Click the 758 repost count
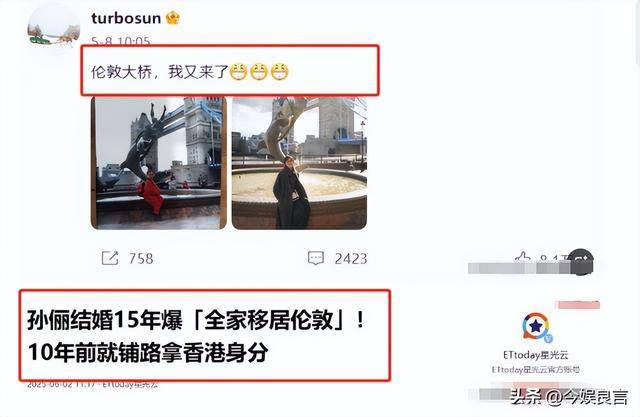Viewport: 640px width, 417px height. coord(141,258)
